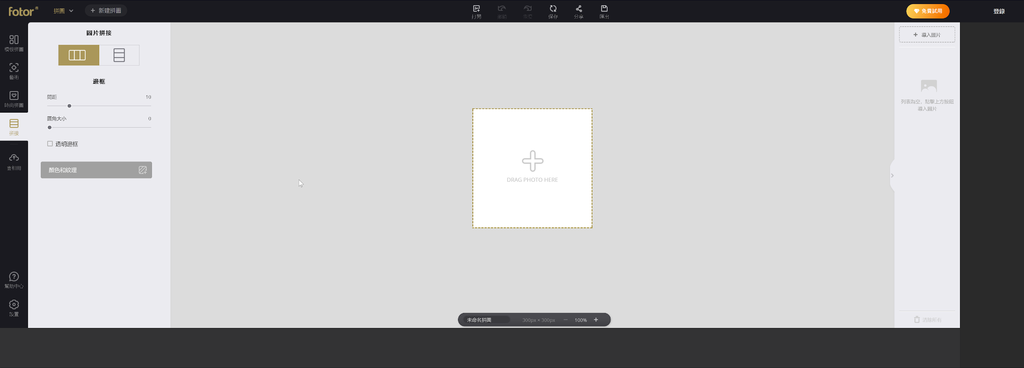Click the share toolbar icon

pyautogui.click(x=579, y=11)
